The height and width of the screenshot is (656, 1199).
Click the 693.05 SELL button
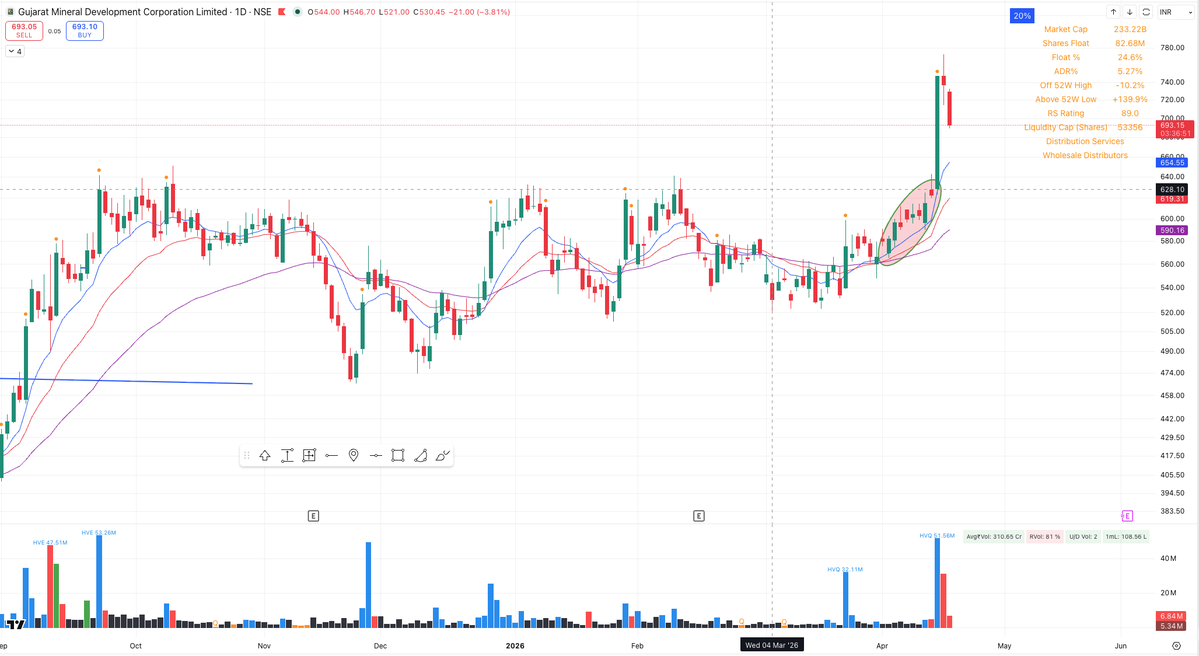[24, 31]
